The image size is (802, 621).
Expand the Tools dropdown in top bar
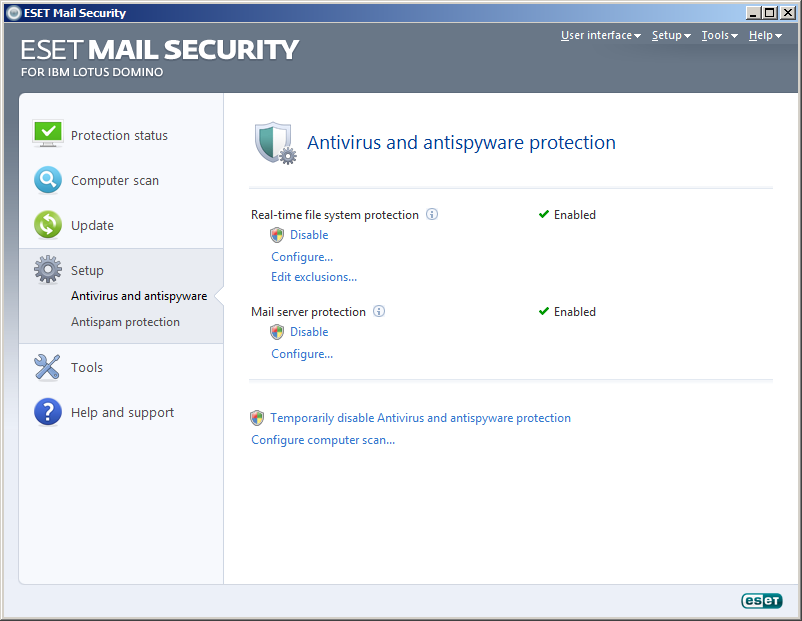[719, 35]
